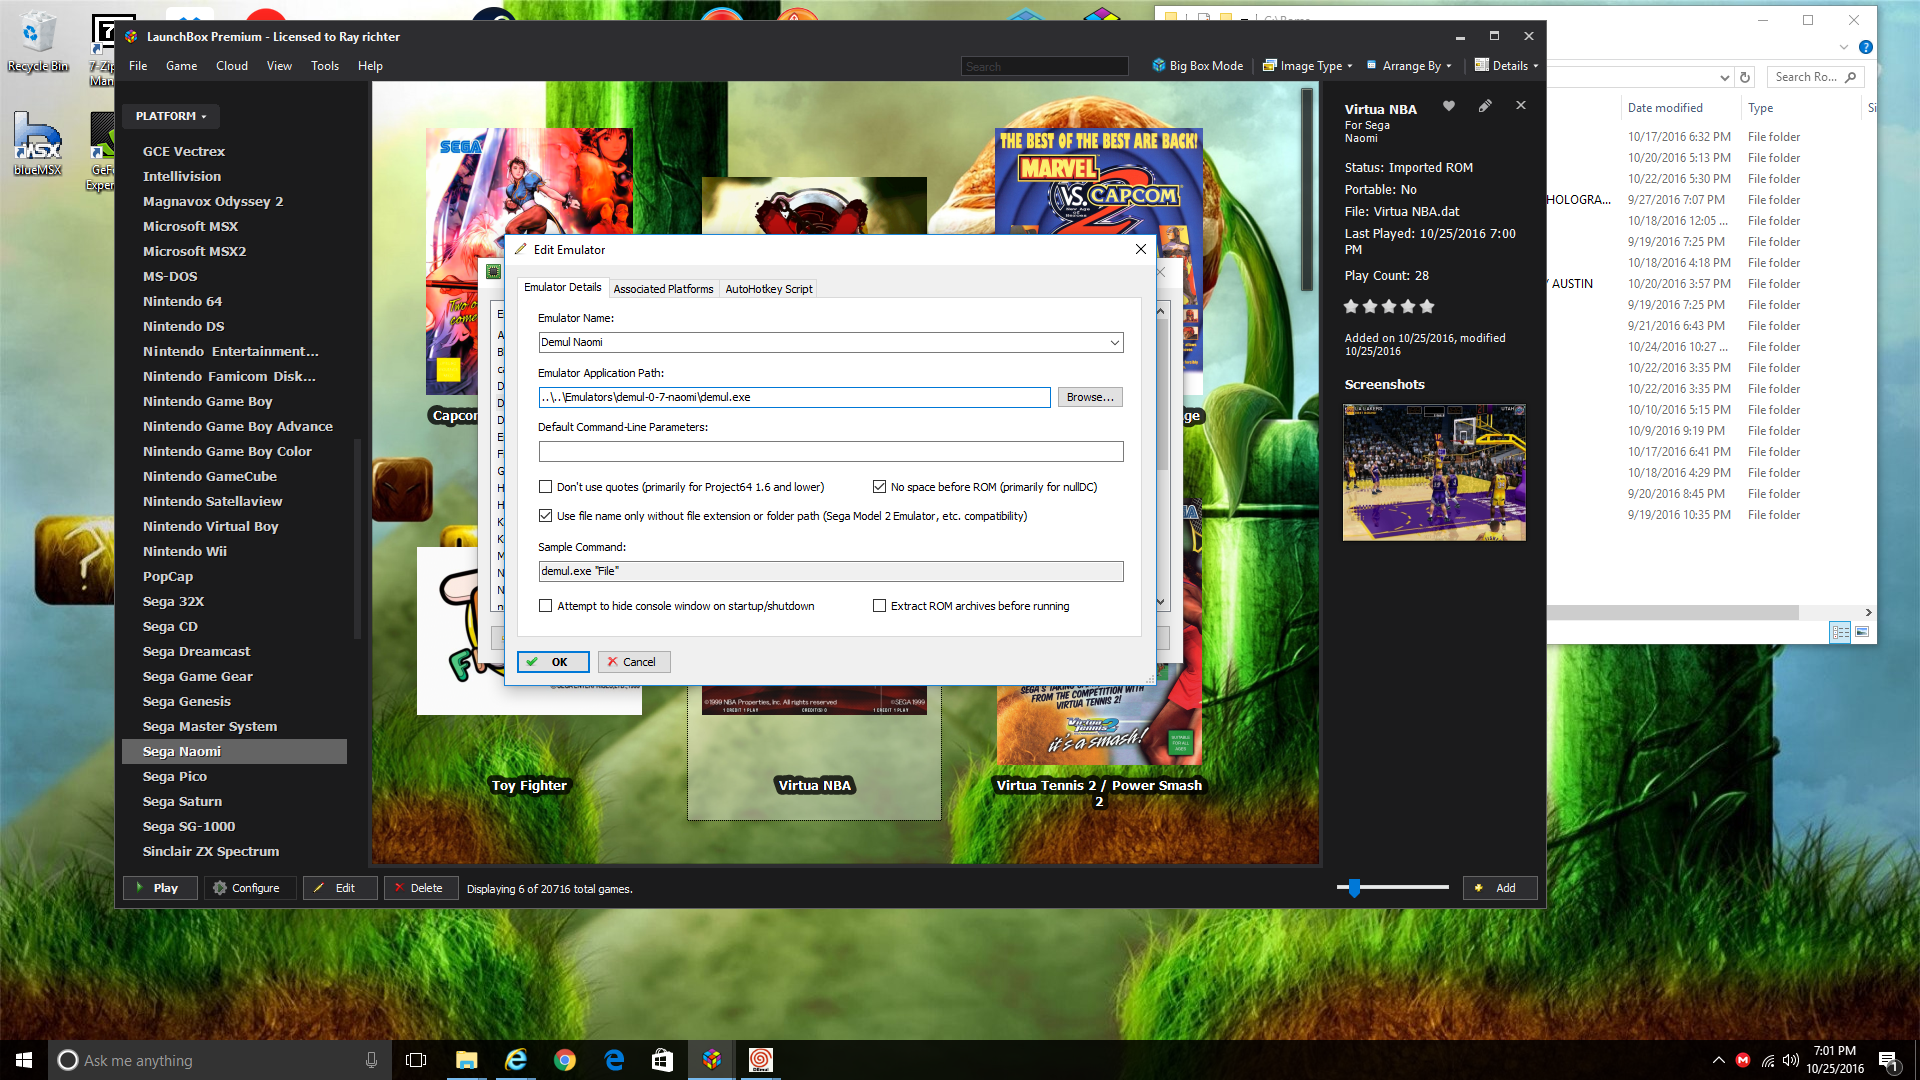Screen dimensions: 1920x1080
Task: Click the Play button at bottom
Action: click(159, 888)
